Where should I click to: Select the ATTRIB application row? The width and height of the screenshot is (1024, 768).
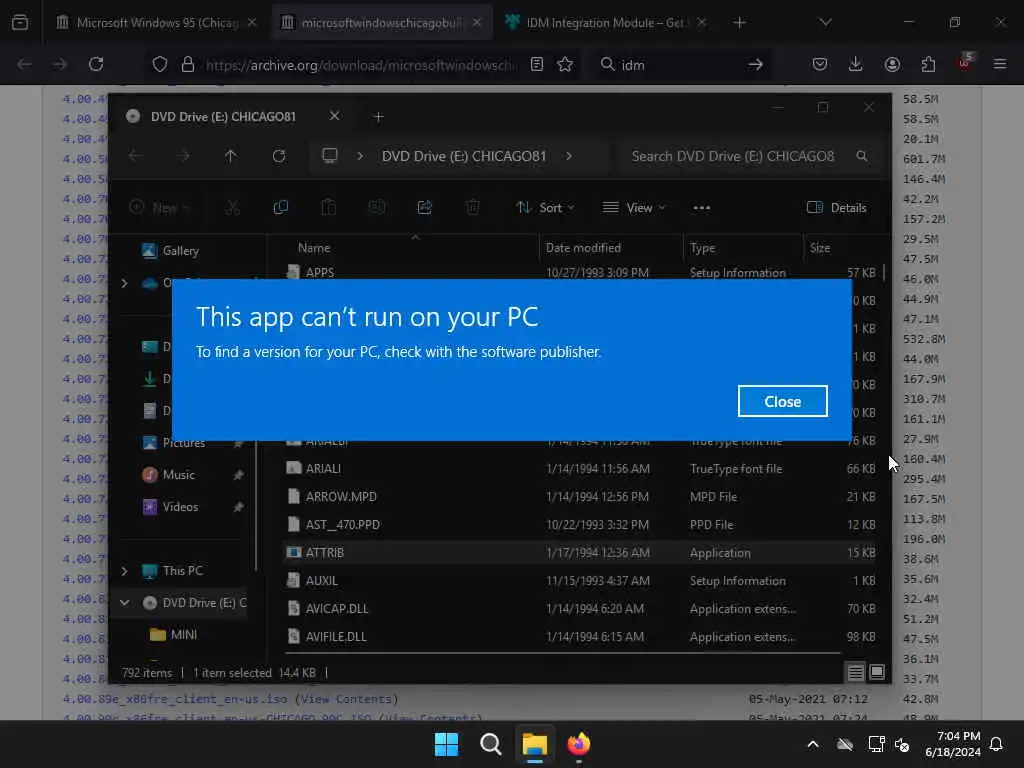(x=581, y=552)
